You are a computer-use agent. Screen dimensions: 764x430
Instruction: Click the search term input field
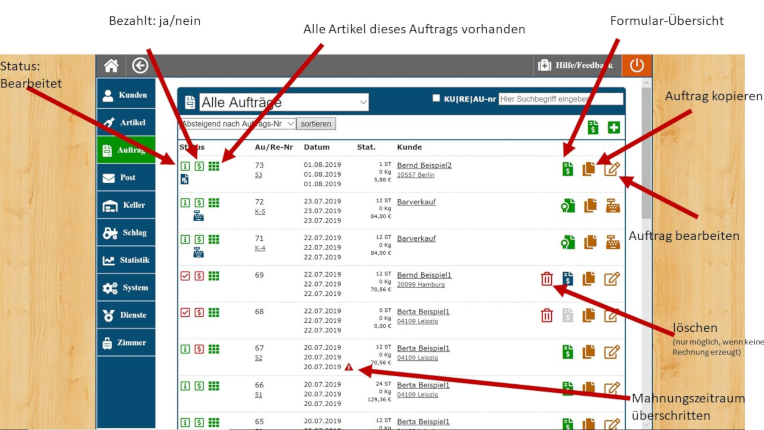coord(559,99)
